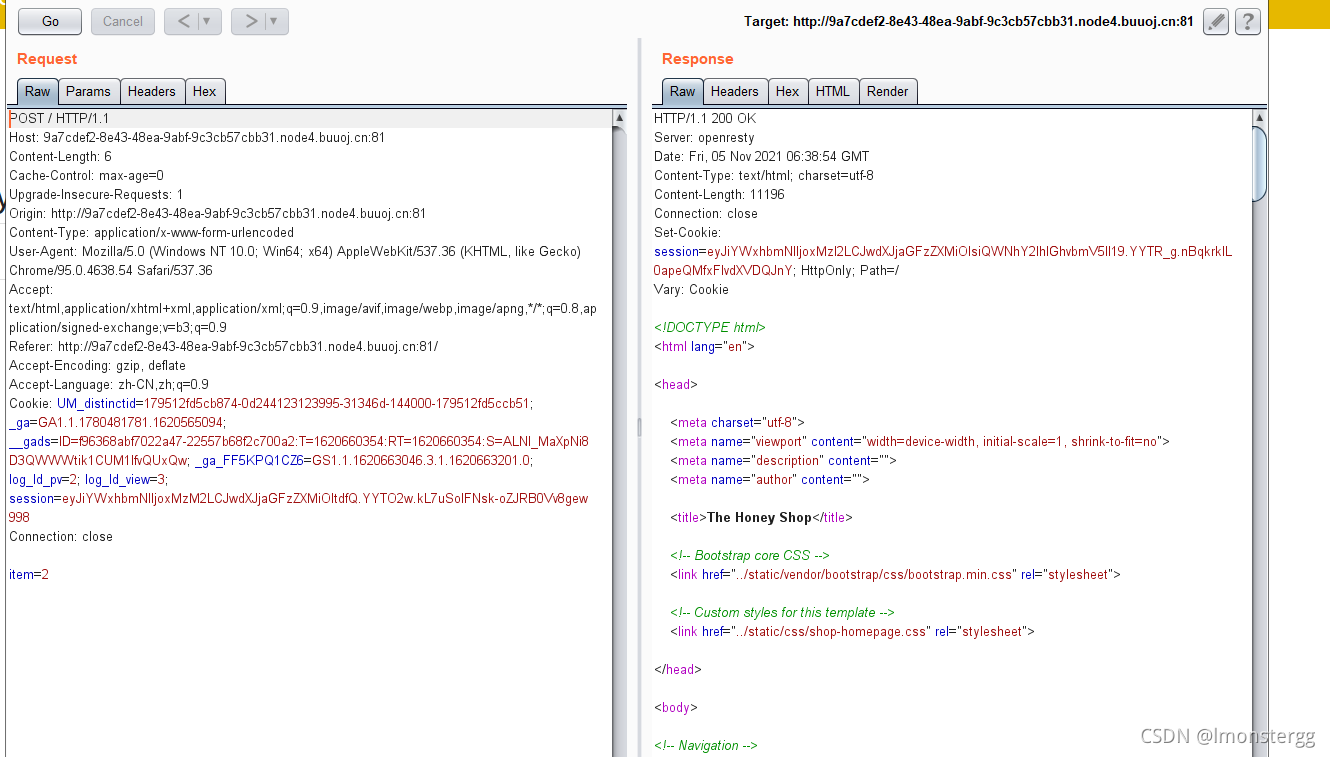The height and width of the screenshot is (757, 1330).
Task: Edit target with the pencil icon
Action: click(1215, 21)
